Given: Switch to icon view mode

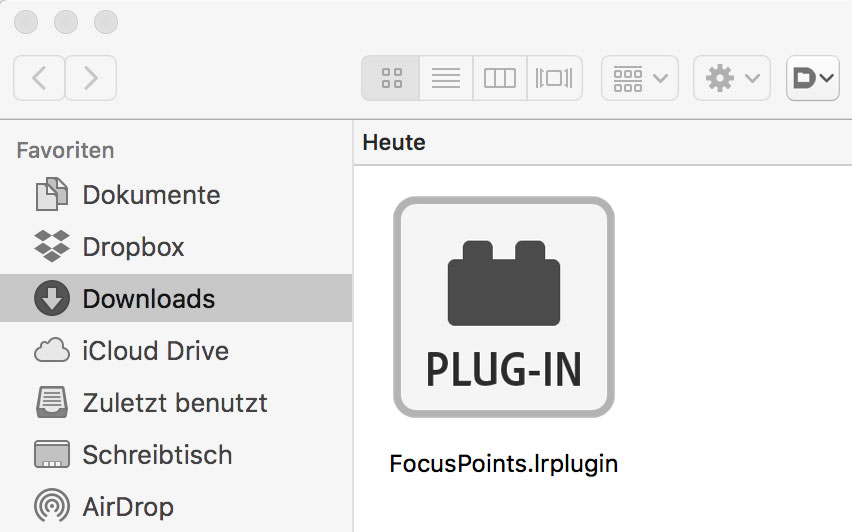Looking at the screenshot, I should pos(392,78).
